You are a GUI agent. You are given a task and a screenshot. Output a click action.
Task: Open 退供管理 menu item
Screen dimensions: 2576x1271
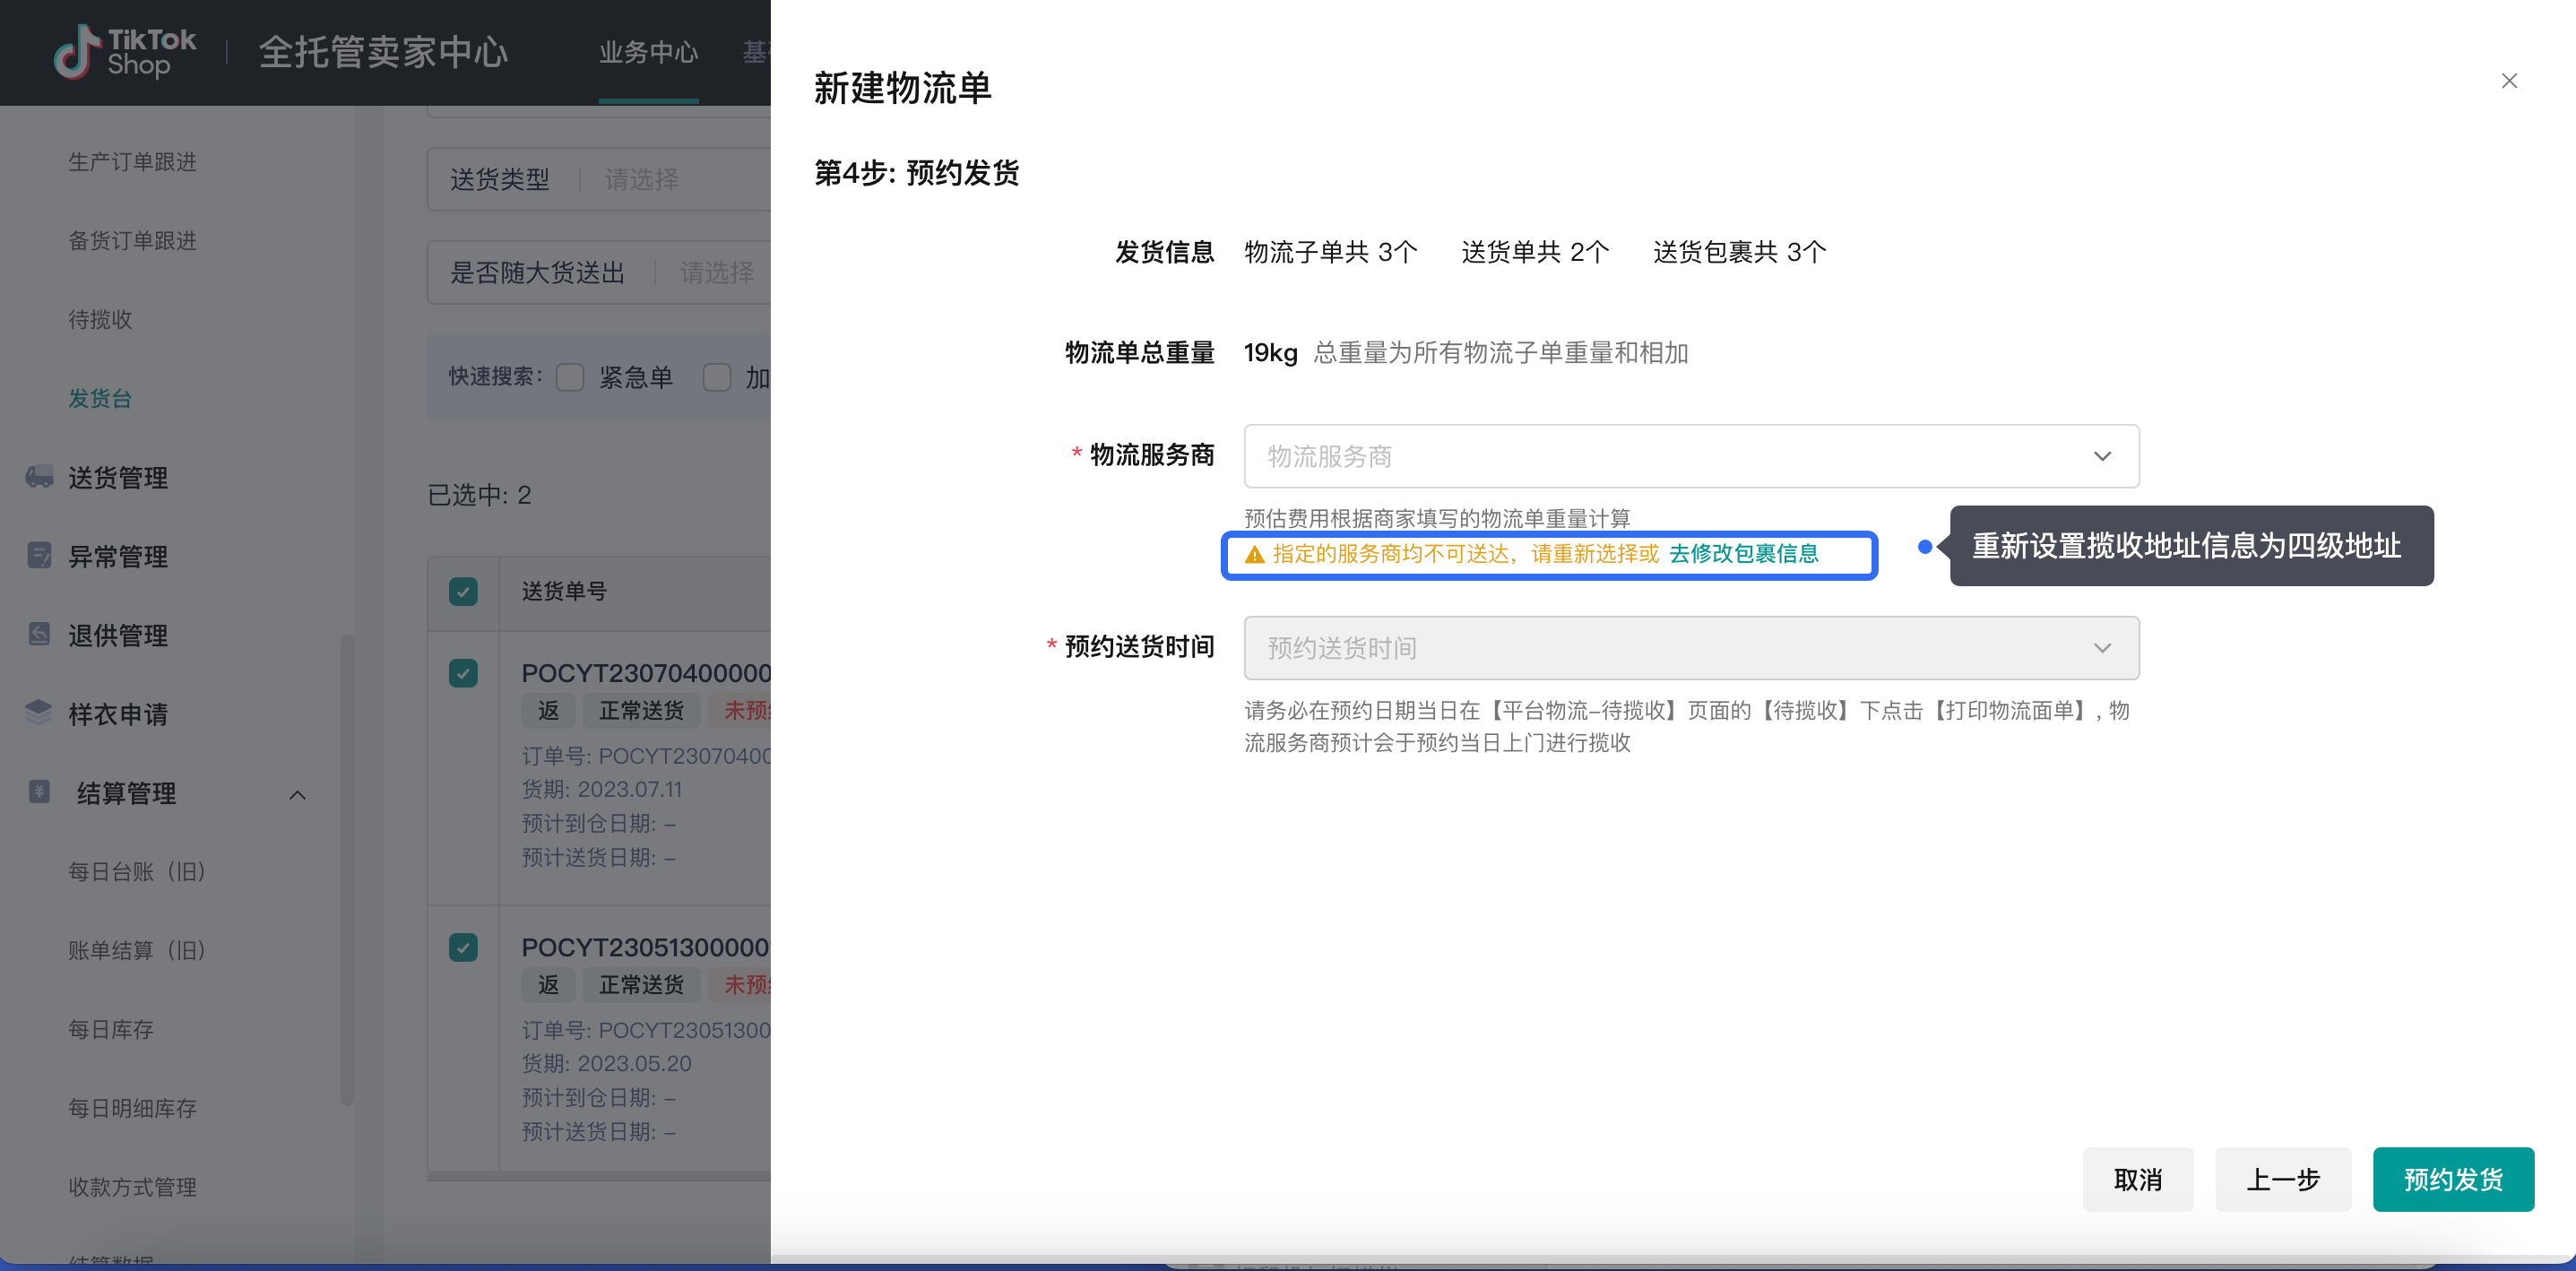point(118,635)
